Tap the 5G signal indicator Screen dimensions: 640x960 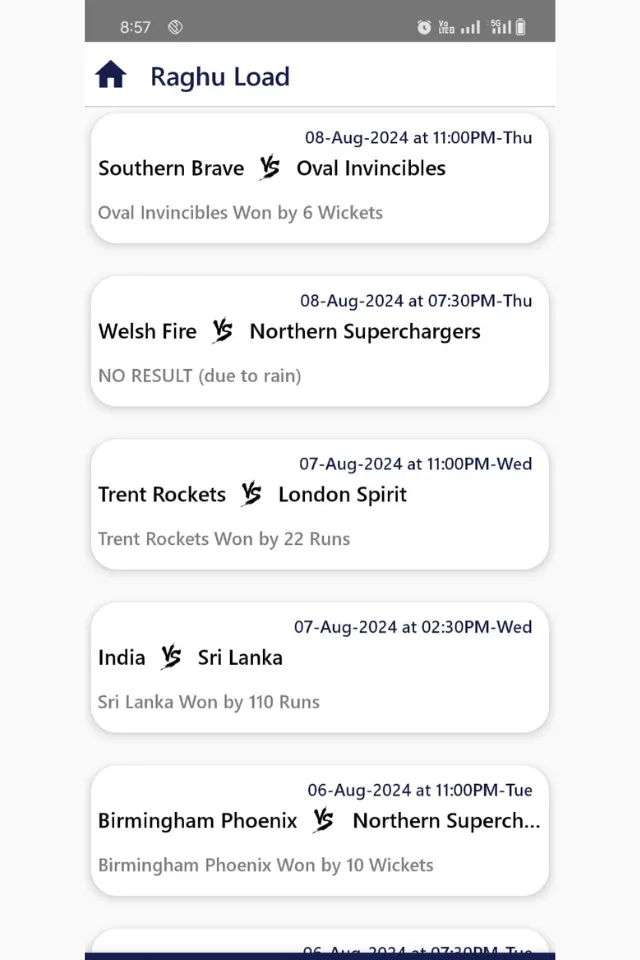tap(501, 26)
